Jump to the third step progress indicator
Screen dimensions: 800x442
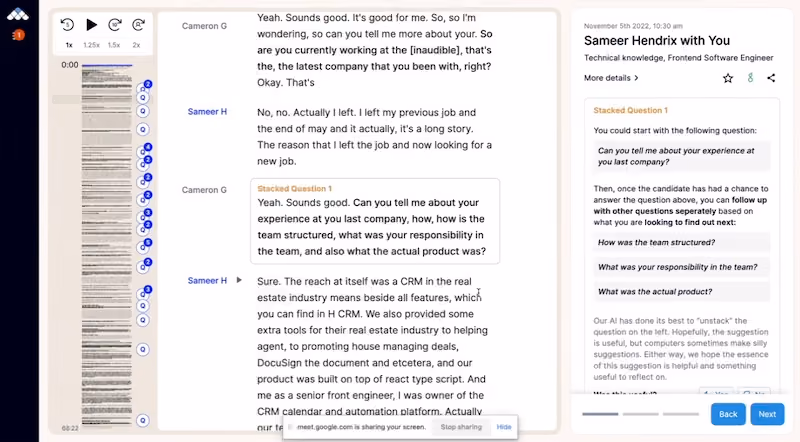681,414
